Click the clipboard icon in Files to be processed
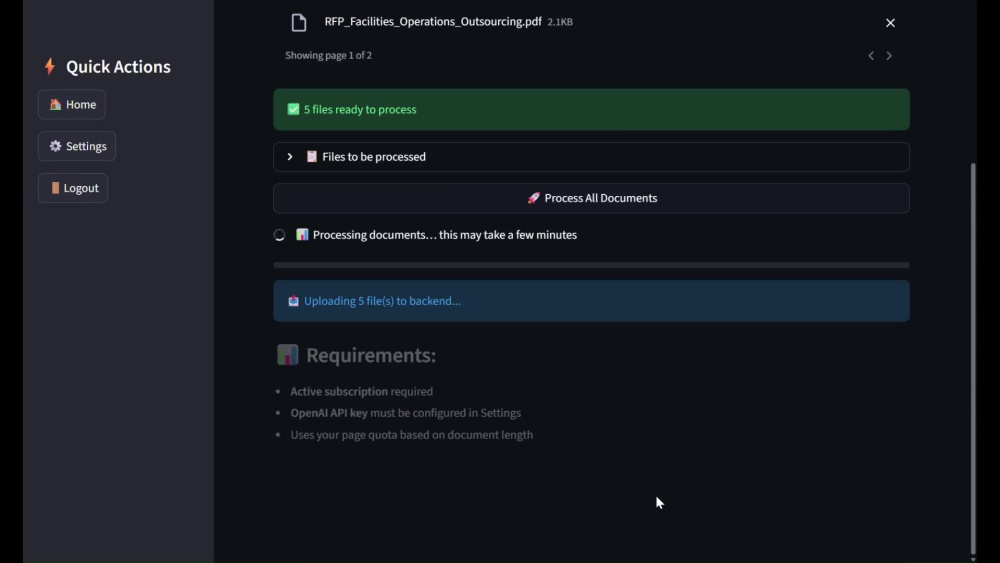Image resolution: width=1000 pixels, height=563 pixels. 311,156
